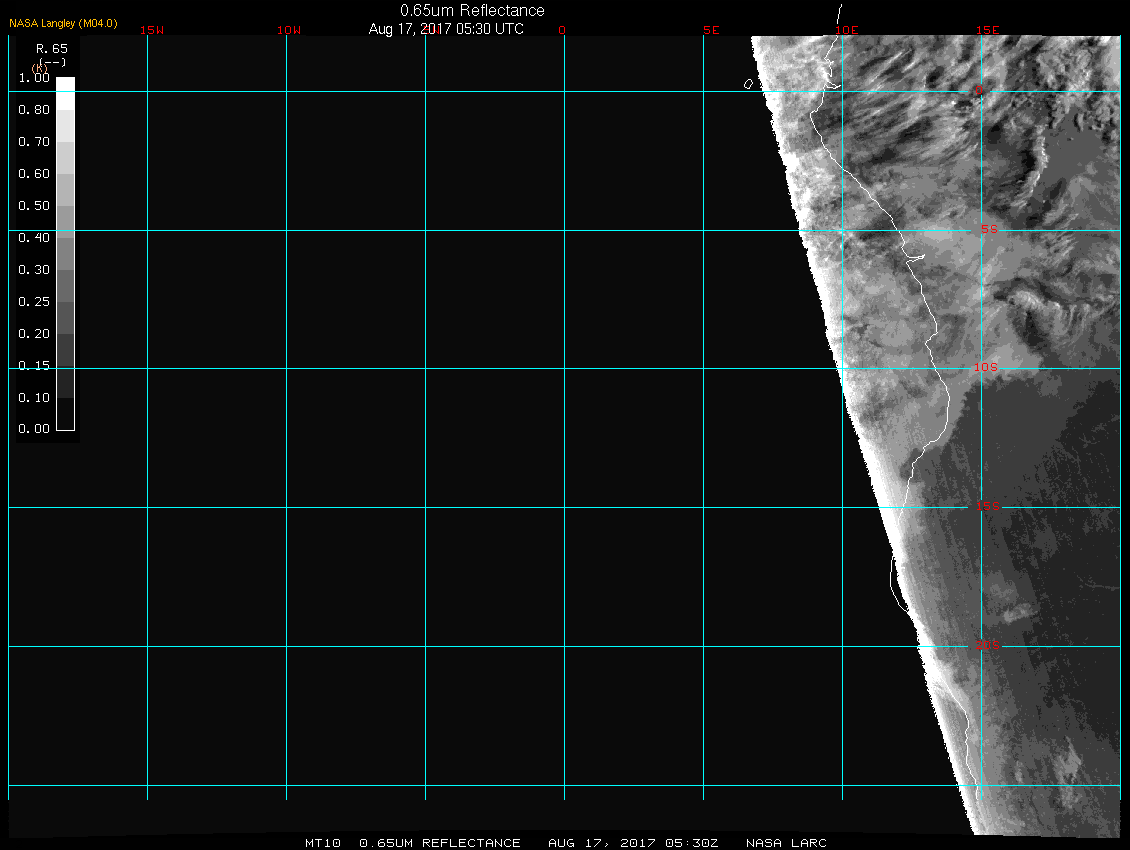Click the '0.40' colorbar value
The image size is (1130, 850).
pyautogui.click(x=34, y=238)
